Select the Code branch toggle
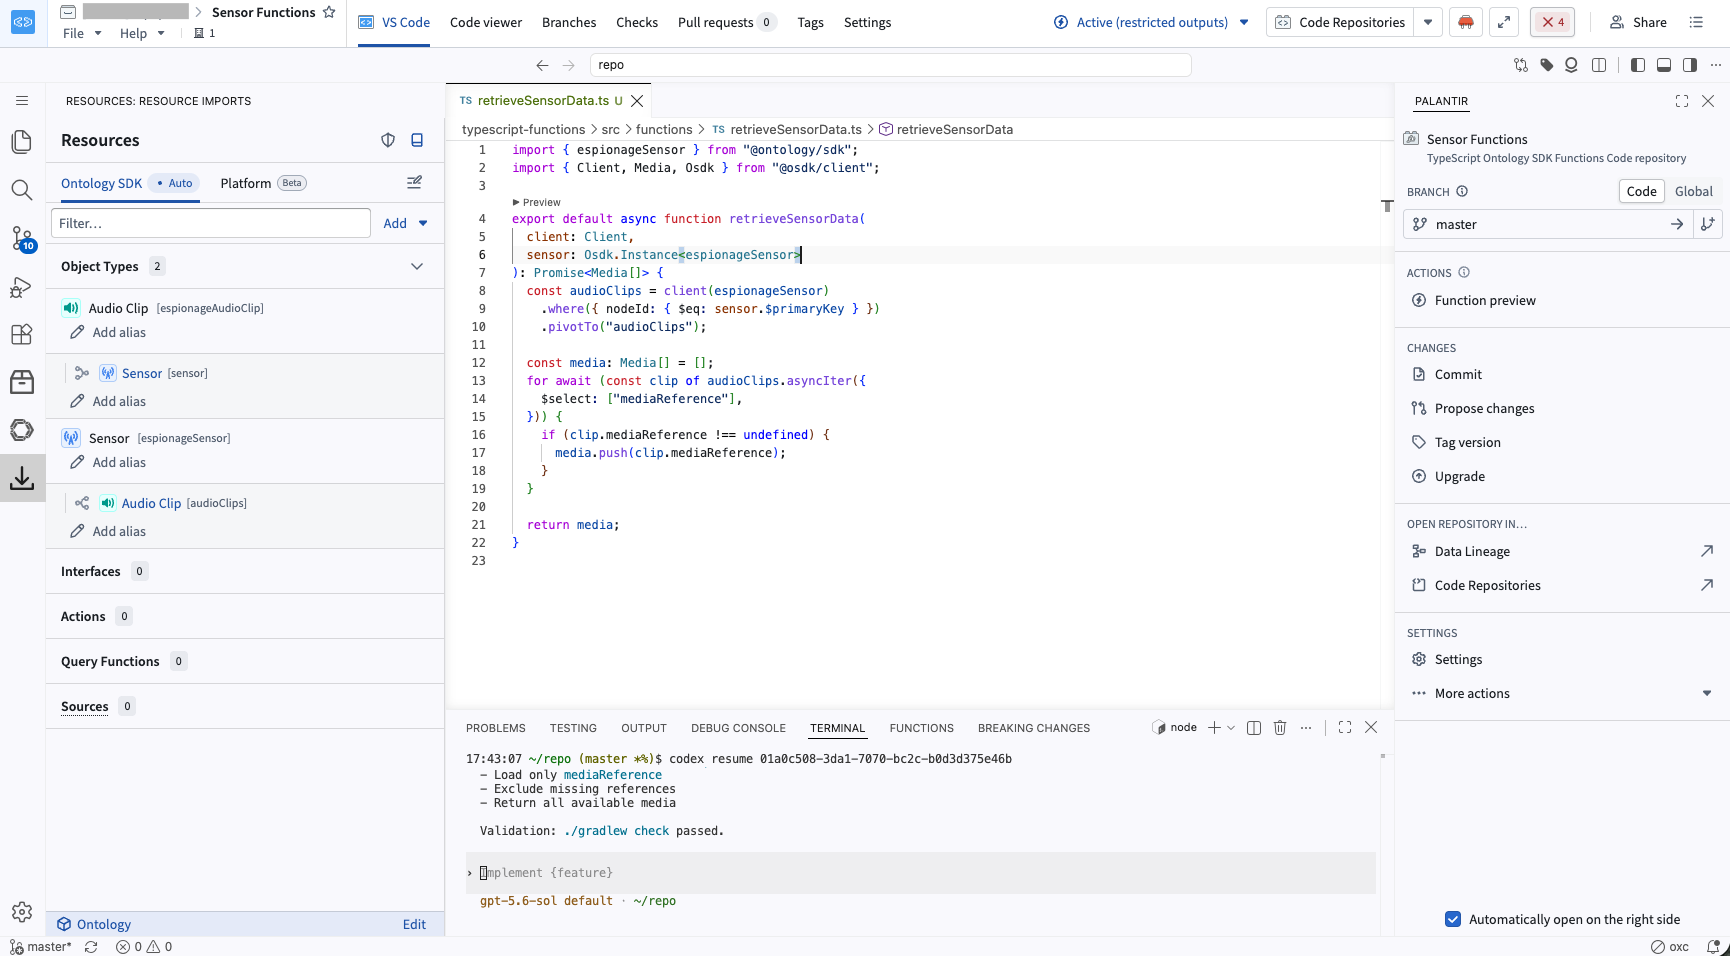1730x956 pixels. point(1641,191)
